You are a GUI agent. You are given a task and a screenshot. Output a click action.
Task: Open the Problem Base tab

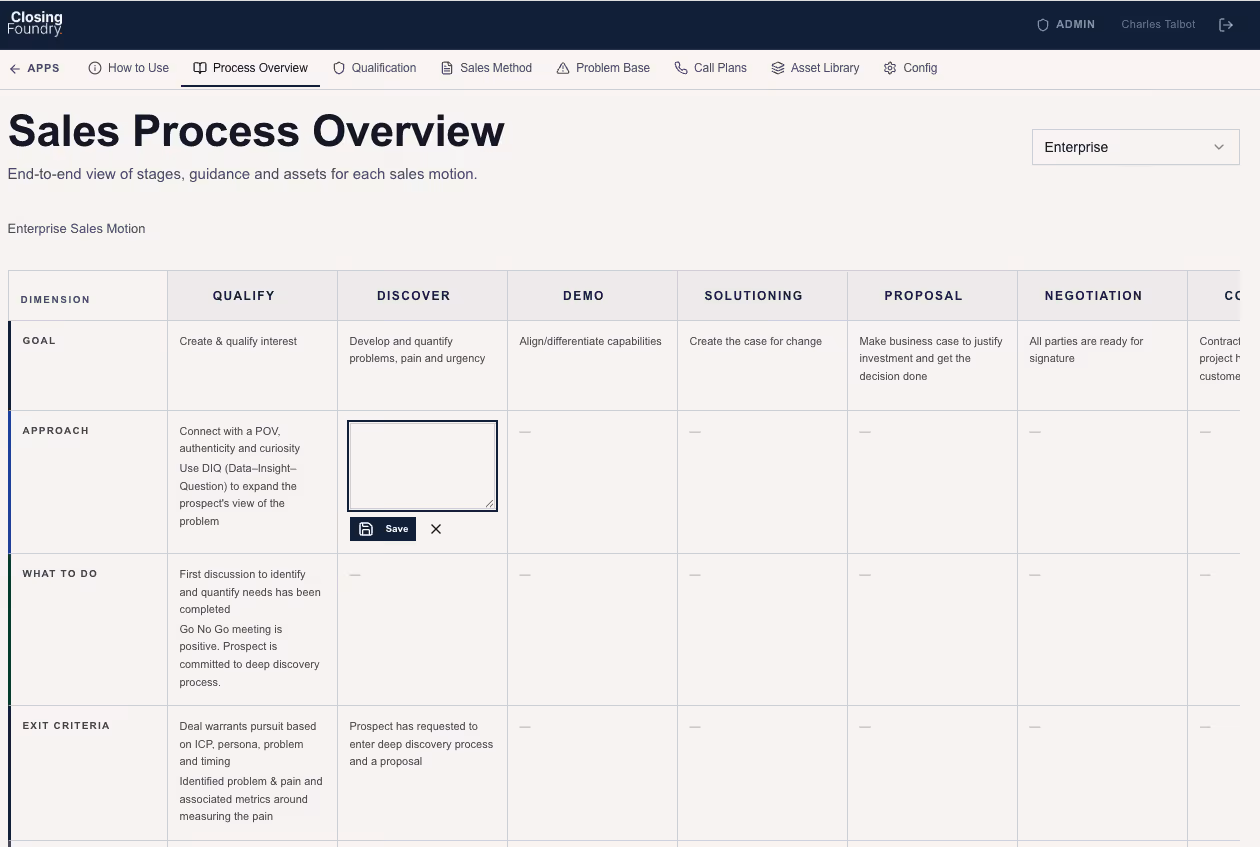pos(603,68)
